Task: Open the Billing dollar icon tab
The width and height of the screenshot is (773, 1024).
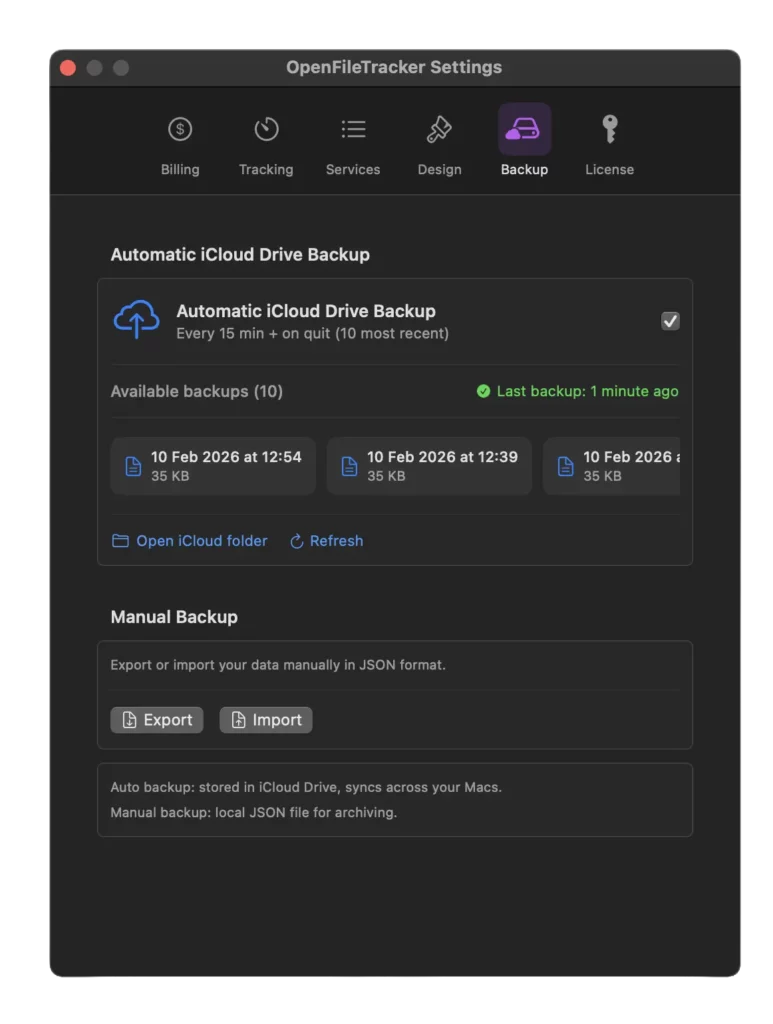Action: (180, 129)
